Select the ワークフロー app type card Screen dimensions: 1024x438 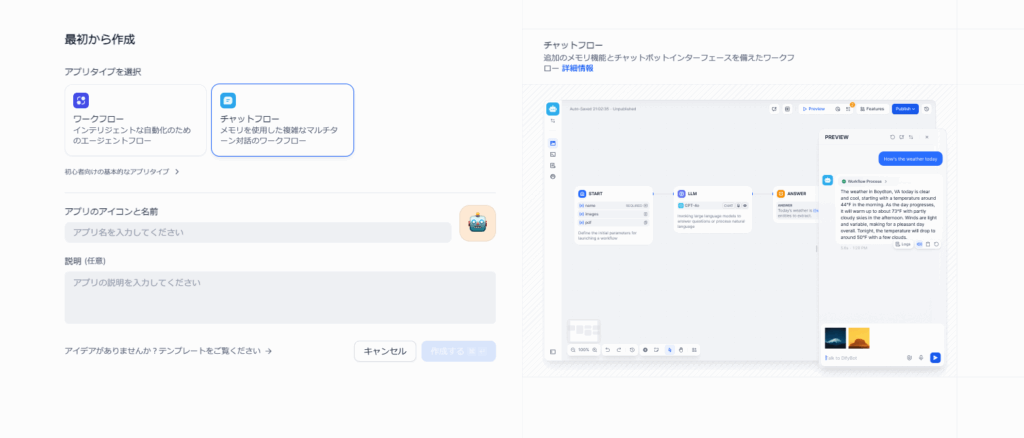click(135, 120)
